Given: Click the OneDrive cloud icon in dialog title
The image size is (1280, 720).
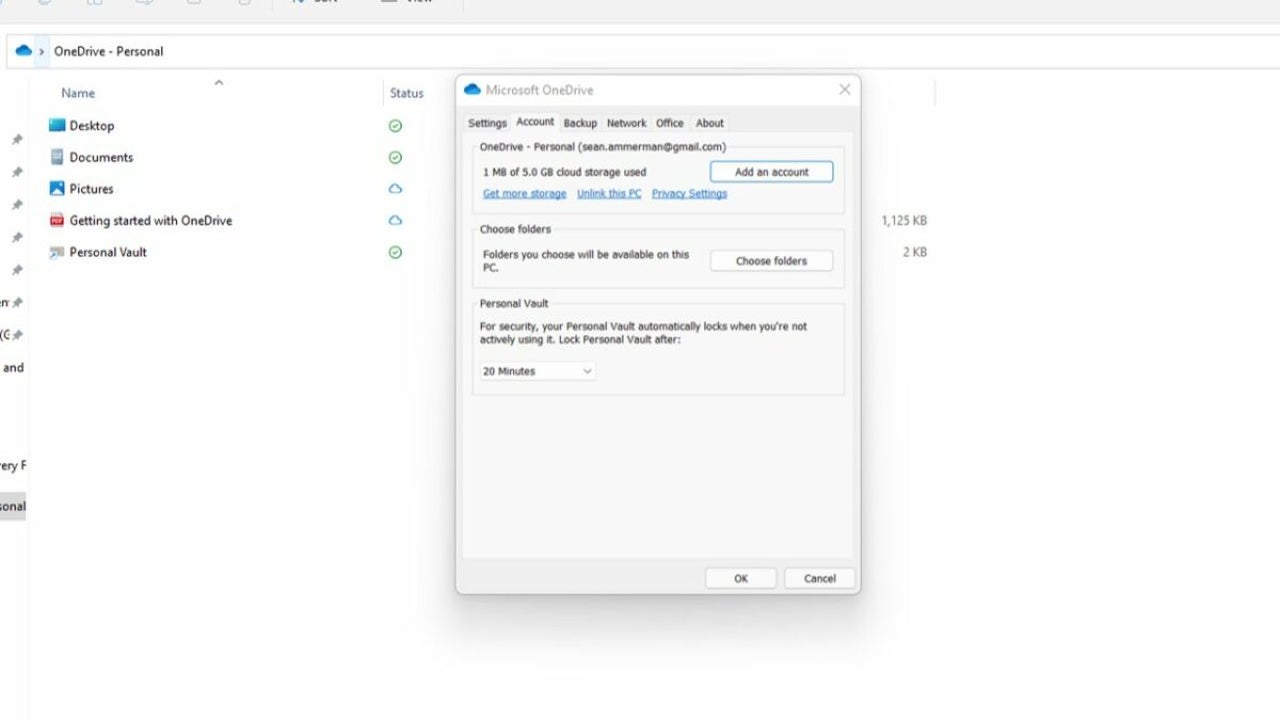Looking at the screenshot, I should coord(472,90).
